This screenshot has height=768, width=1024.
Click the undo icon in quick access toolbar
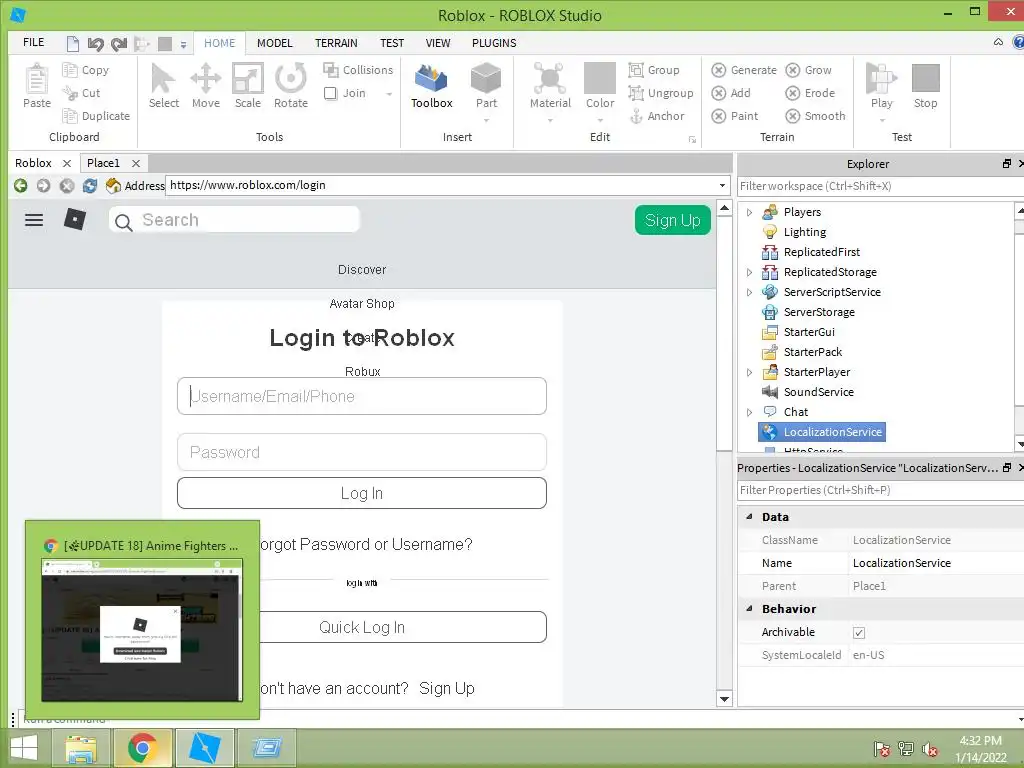(x=95, y=44)
